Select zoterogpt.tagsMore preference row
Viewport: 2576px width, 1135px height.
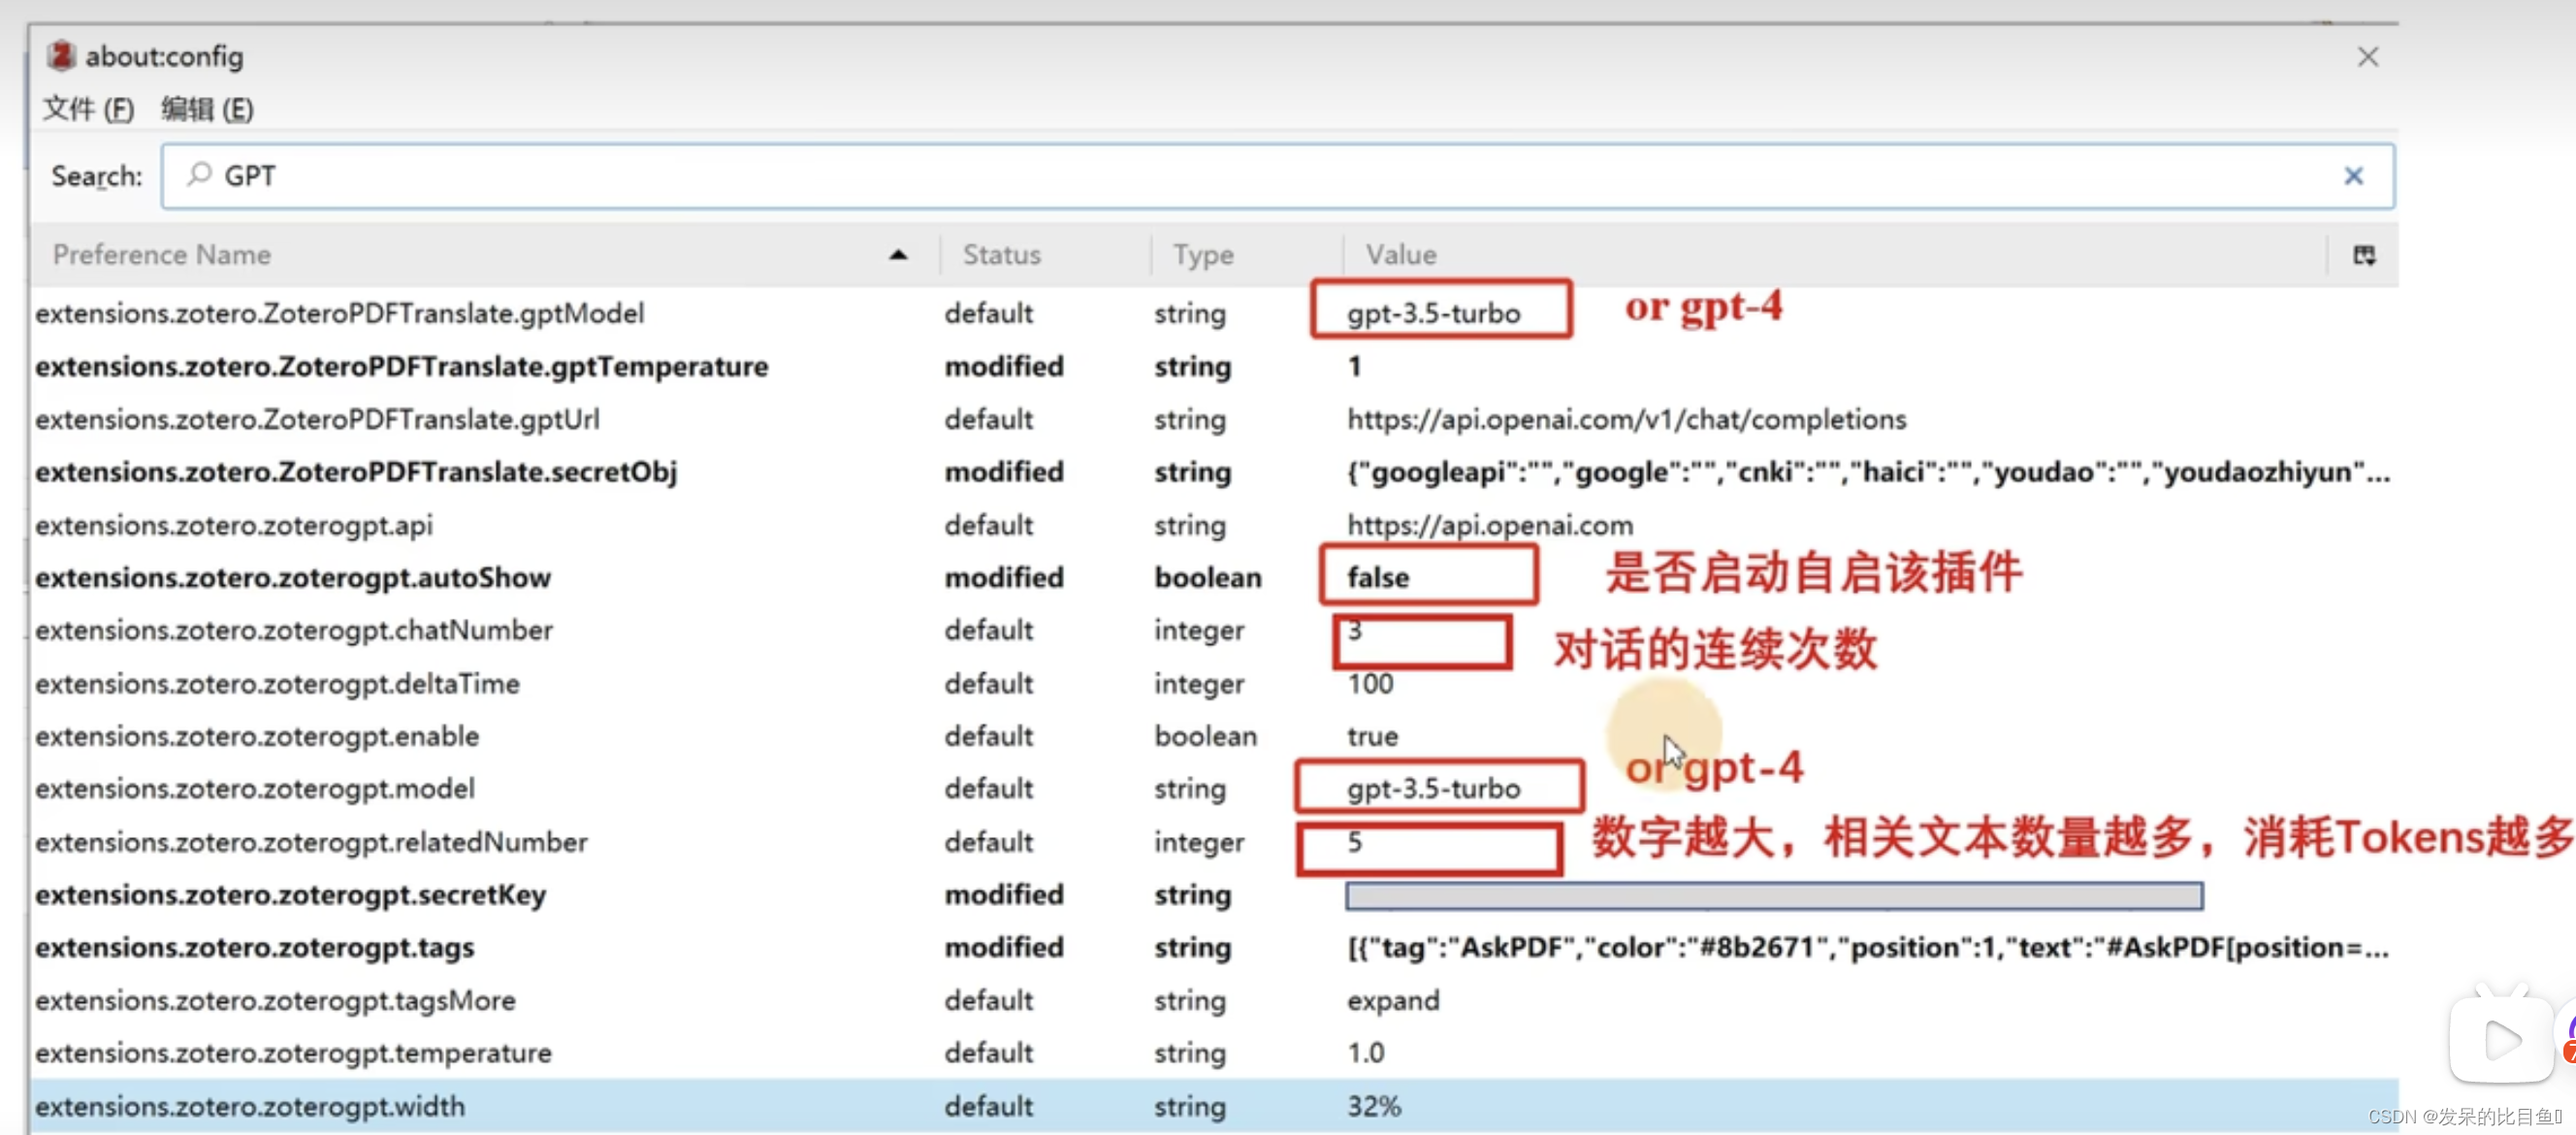click(1214, 1000)
